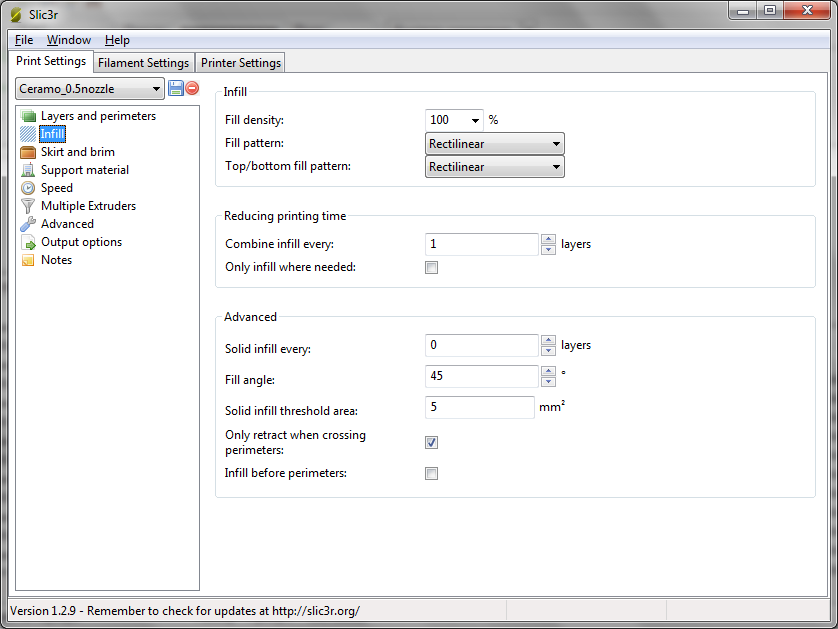Uncheck Only retract when crossing perimeters
The image size is (838, 629).
(x=431, y=442)
